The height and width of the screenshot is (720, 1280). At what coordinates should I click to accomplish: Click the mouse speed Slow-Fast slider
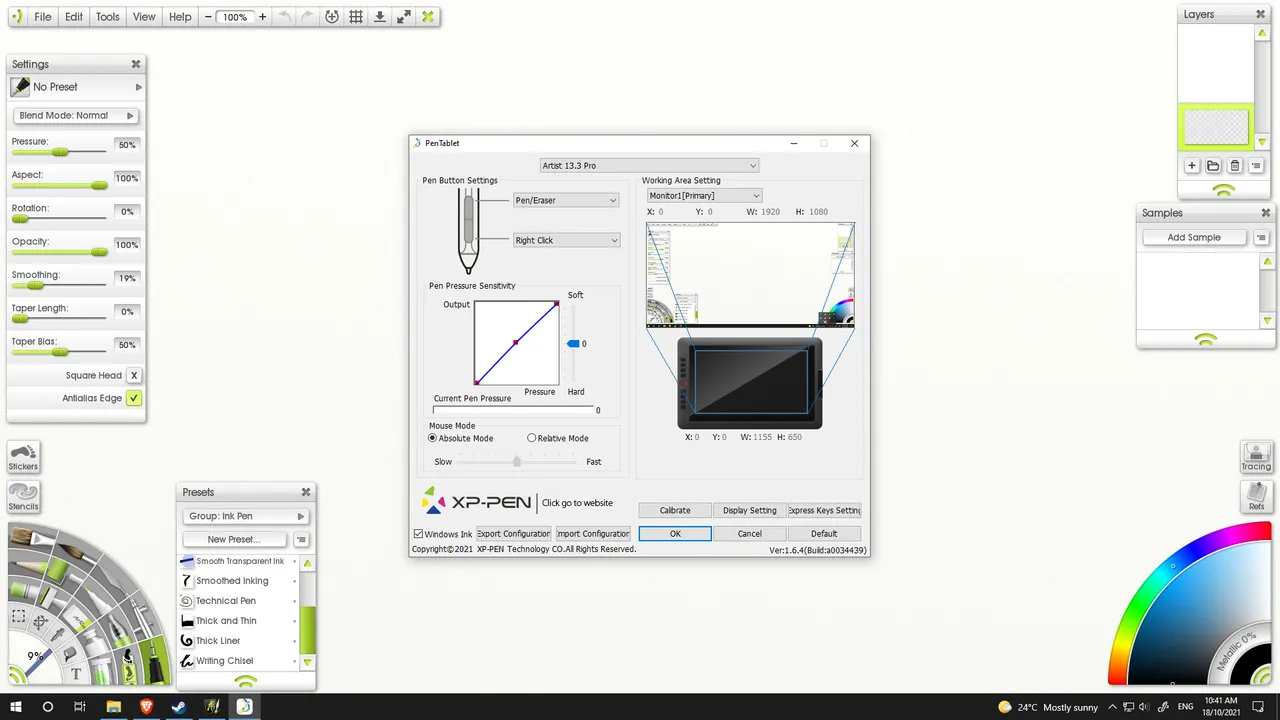tap(517, 461)
